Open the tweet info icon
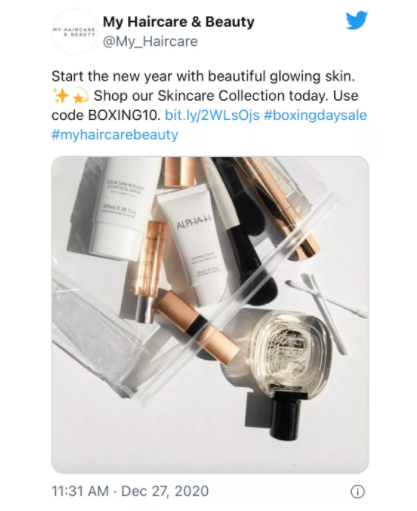 pyautogui.click(x=358, y=491)
